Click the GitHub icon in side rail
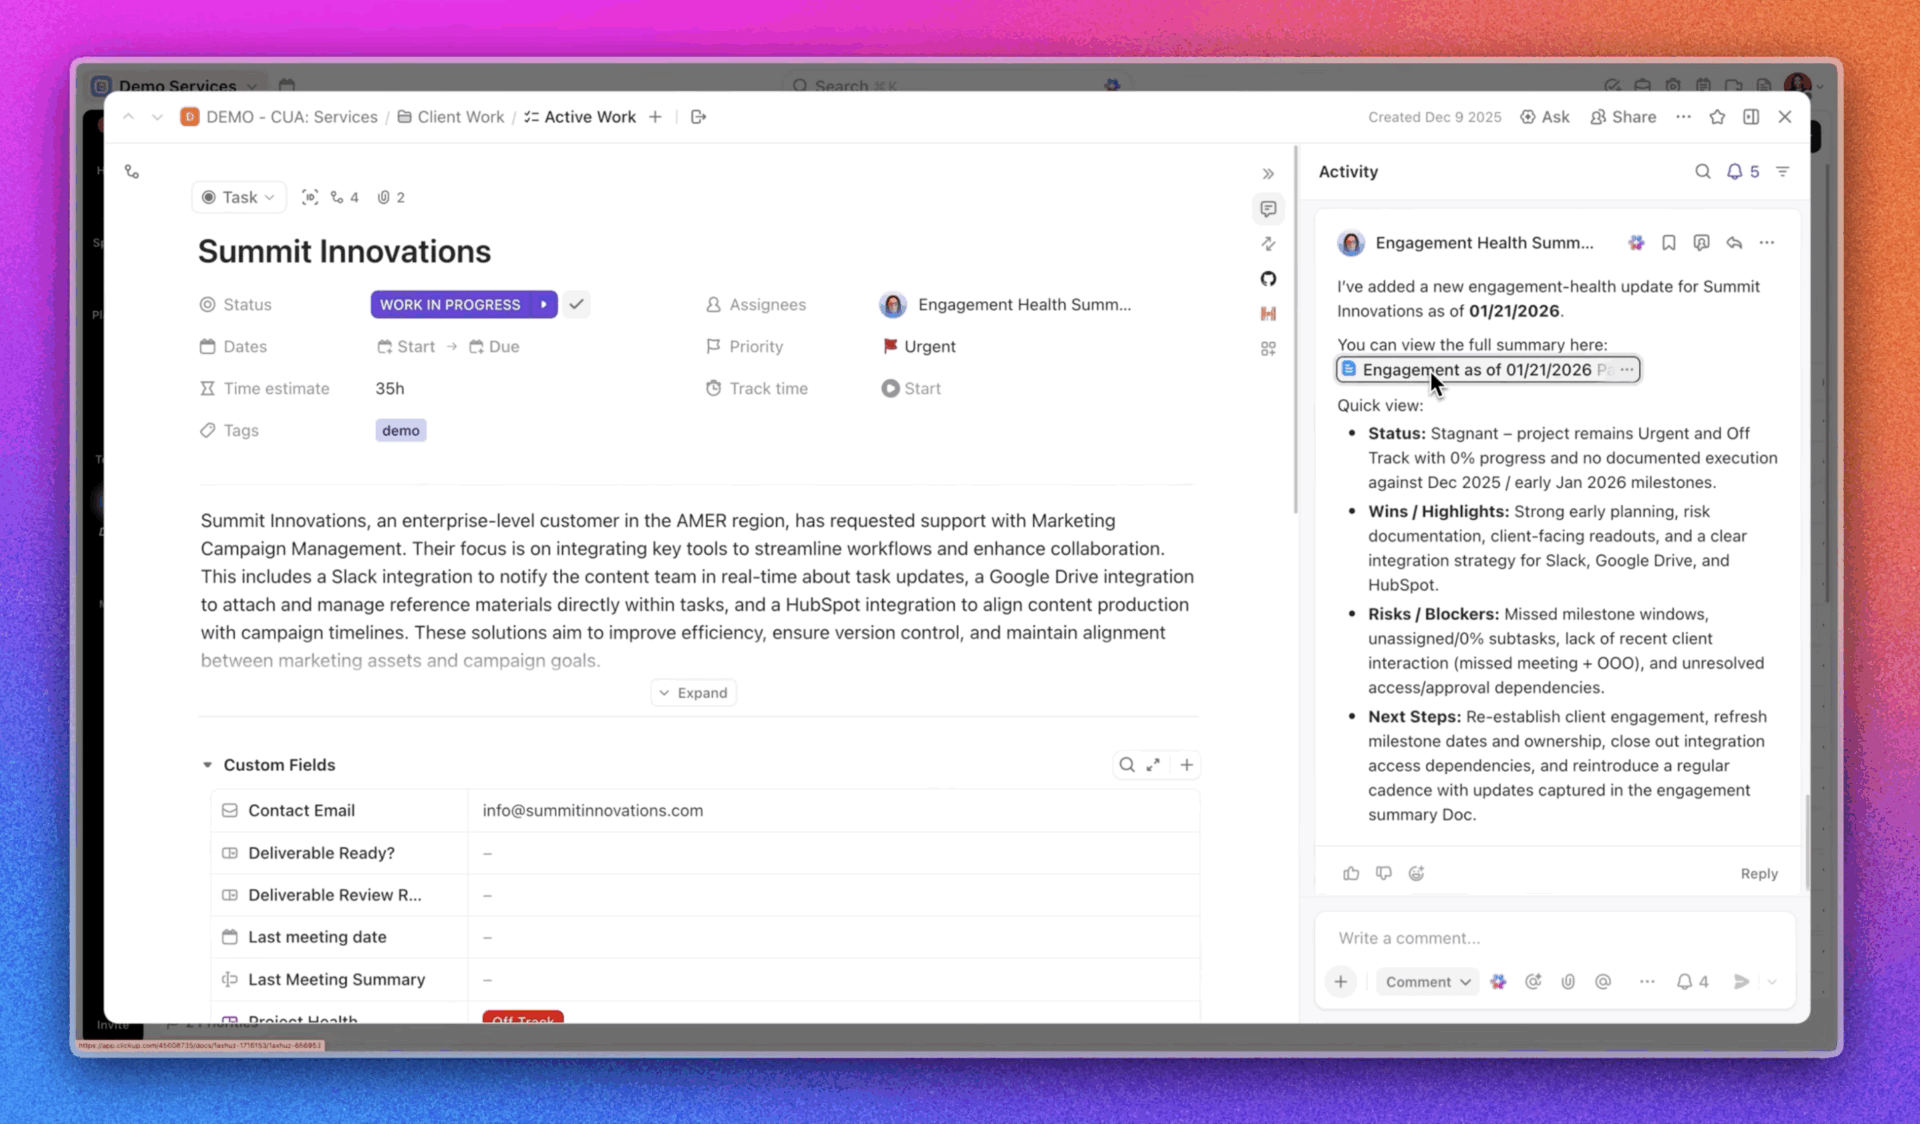Viewport: 1920px width, 1124px height. (1268, 279)
